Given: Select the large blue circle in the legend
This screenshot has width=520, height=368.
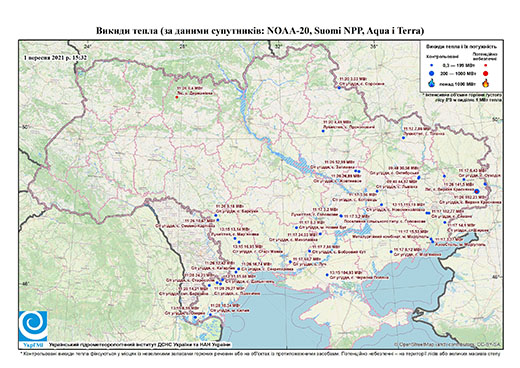Looking at the screenshot, I should [x=432, y=73].
